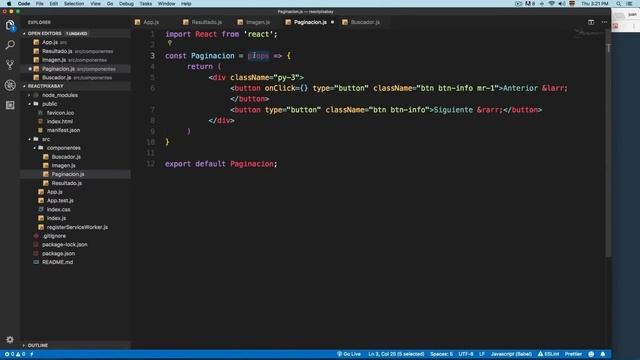Open manifest.json in the public folder
The height and width of the screenshot is (360, 640).
pyautogui.click(x=63, y=130)
